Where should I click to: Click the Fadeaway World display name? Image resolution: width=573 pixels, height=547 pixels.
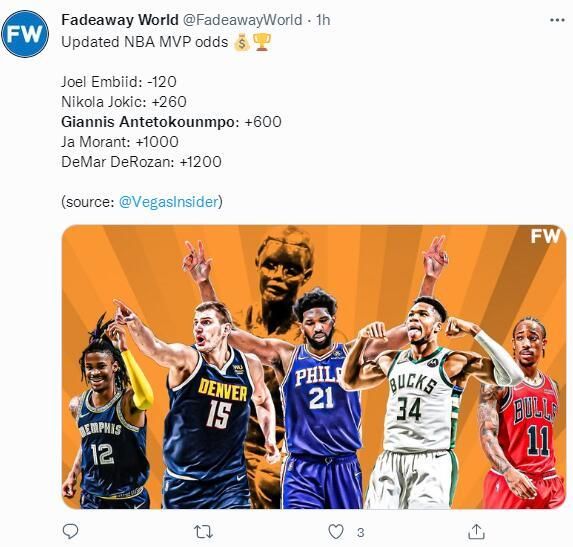(x=120, y=20)
